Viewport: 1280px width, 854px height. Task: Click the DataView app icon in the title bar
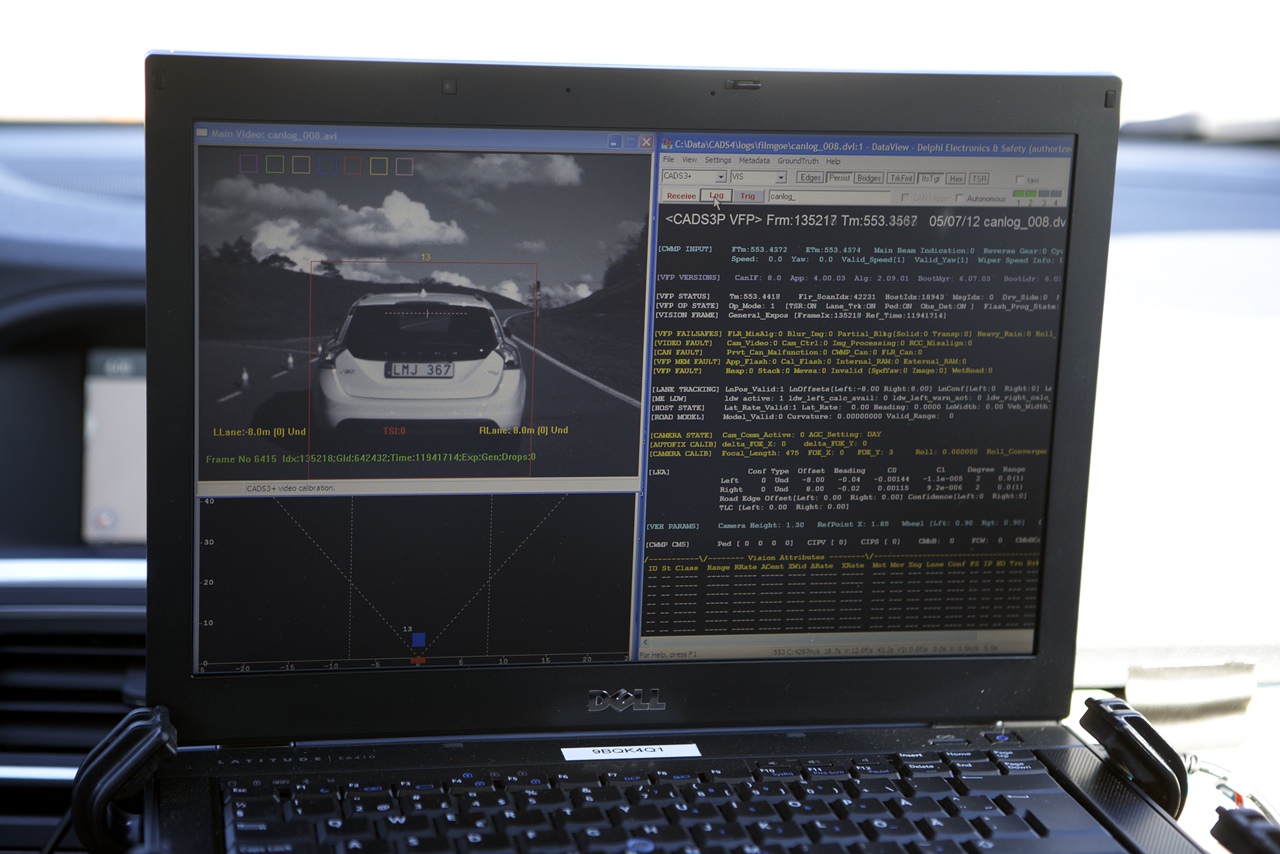coord(666,145)
